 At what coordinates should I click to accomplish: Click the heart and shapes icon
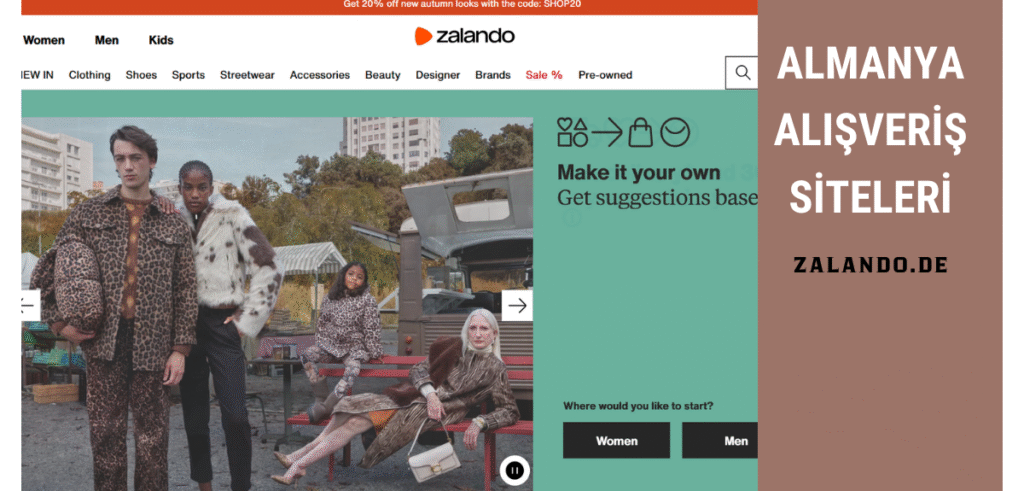572,132
